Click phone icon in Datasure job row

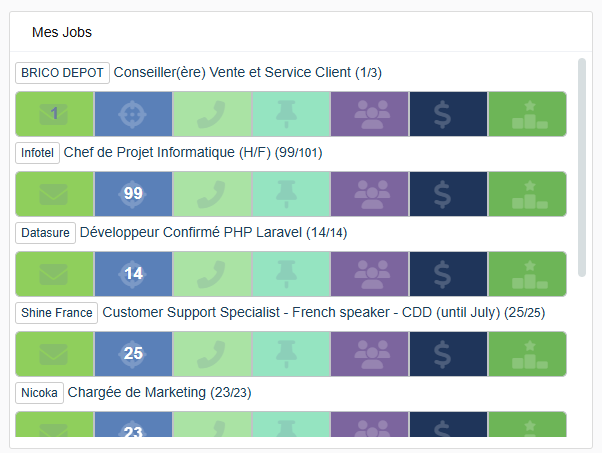(x=212, y=274)
